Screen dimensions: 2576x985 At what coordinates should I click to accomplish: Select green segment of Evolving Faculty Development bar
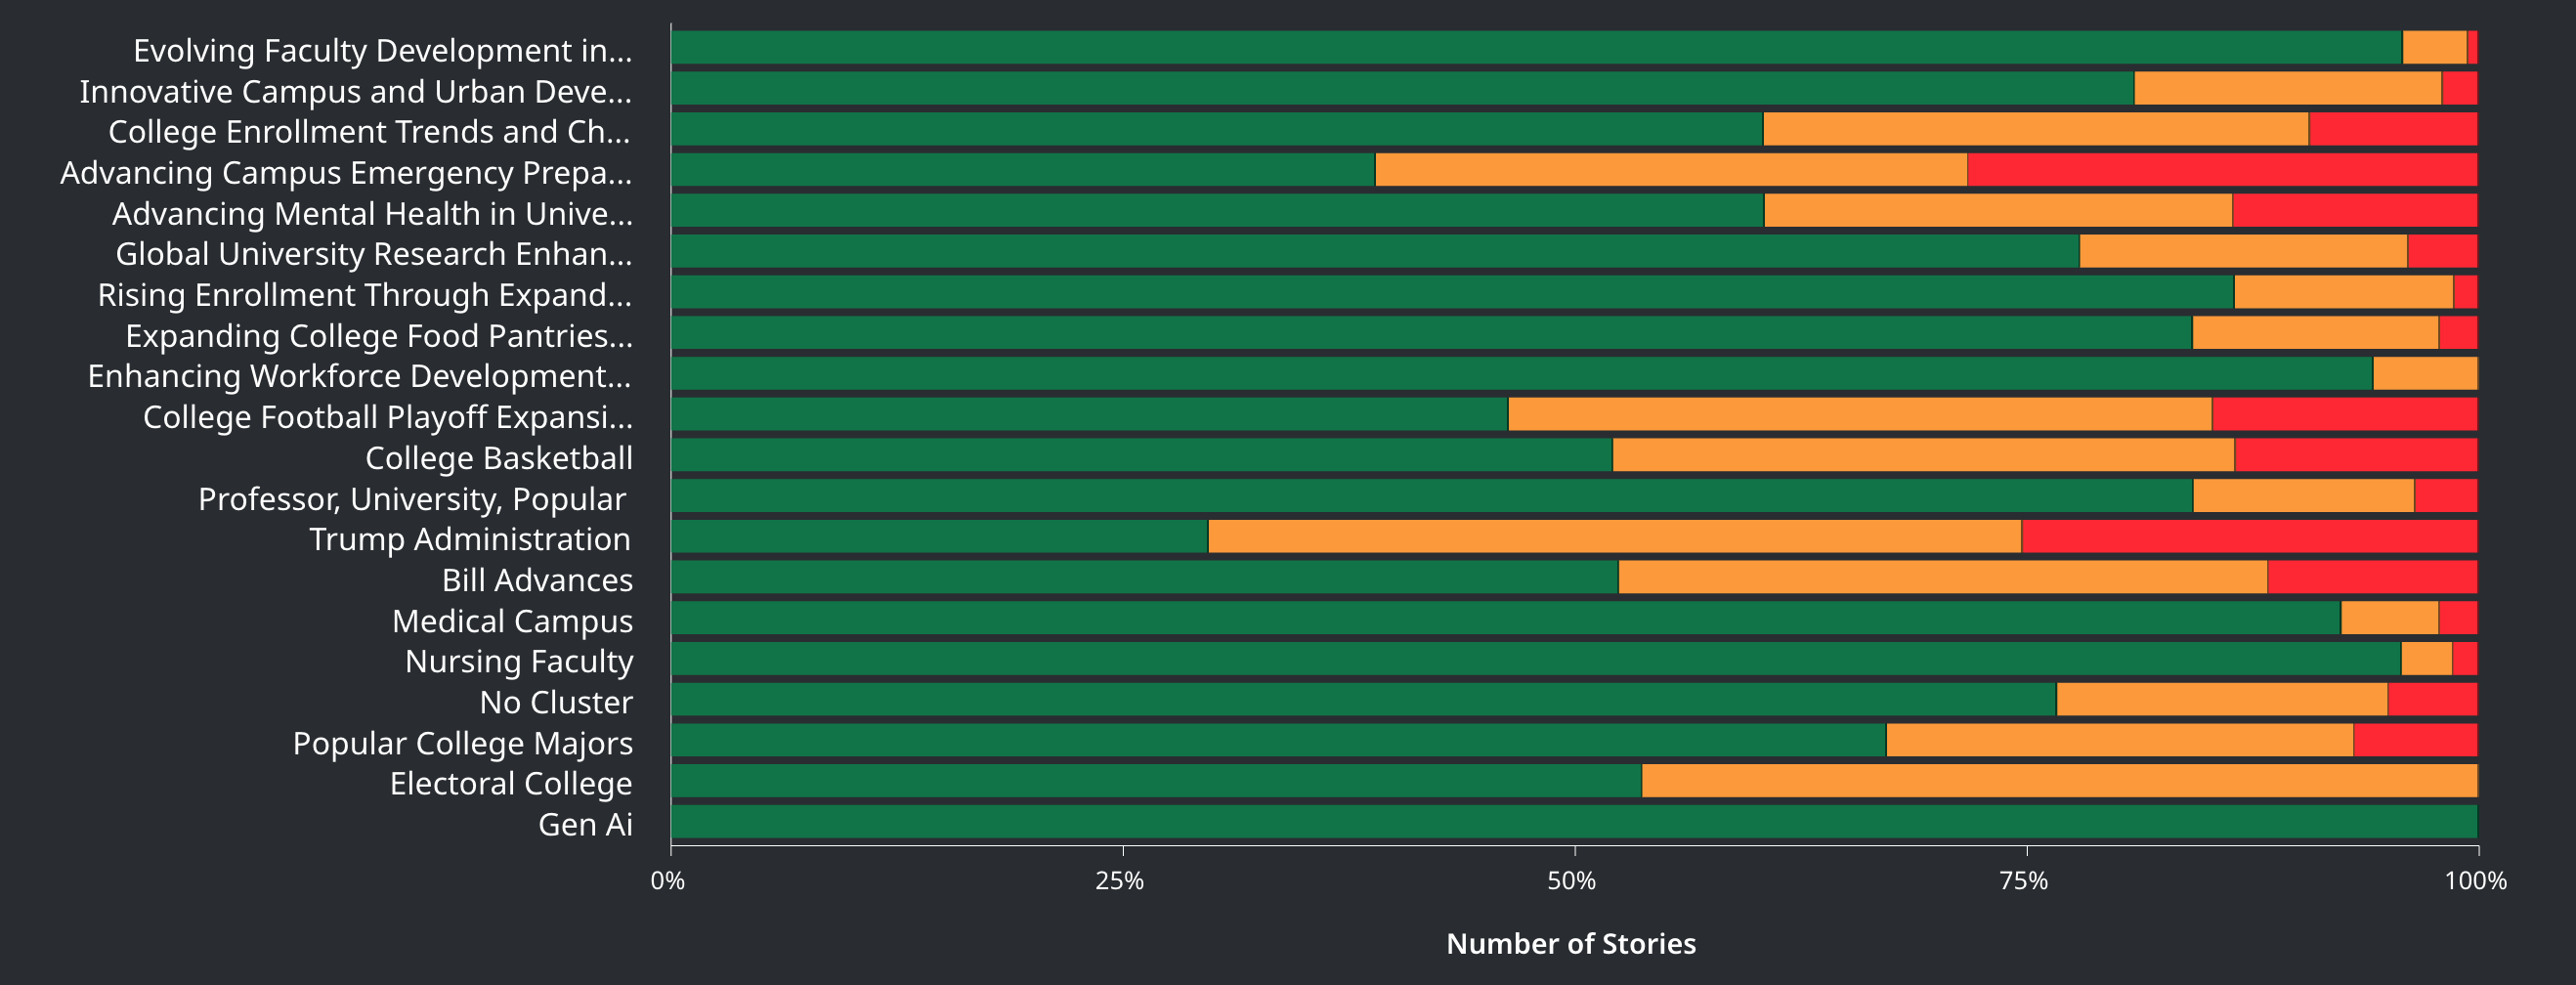coord(1536,48)
